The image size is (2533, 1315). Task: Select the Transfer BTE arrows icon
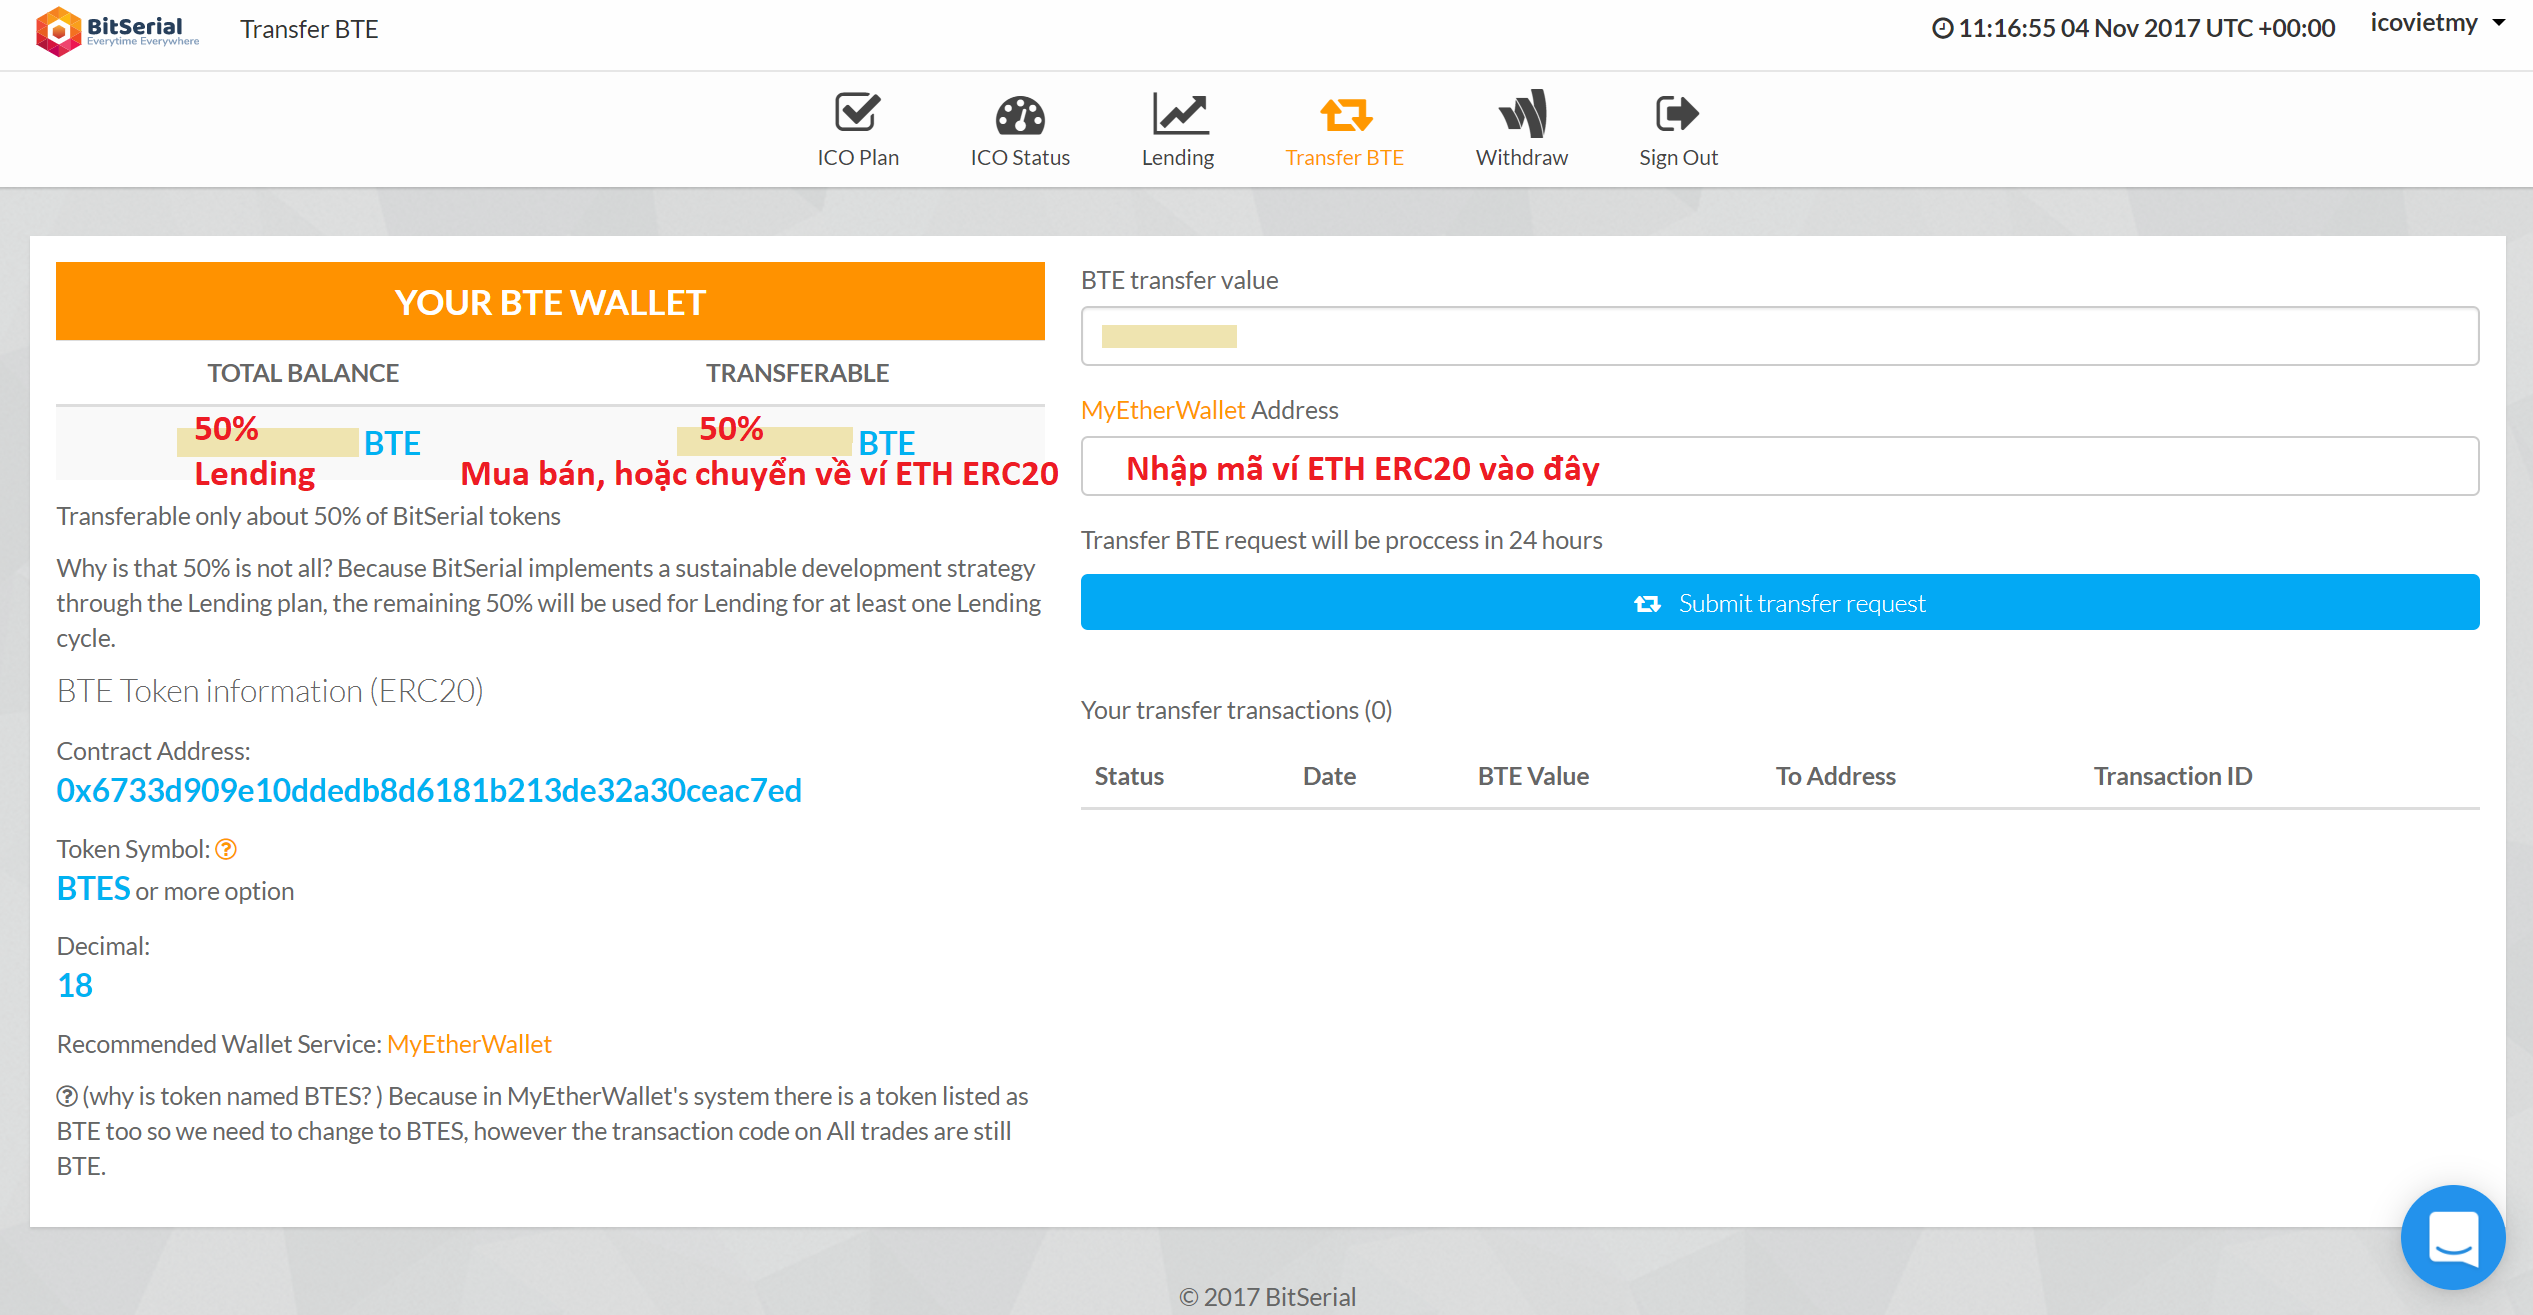pyautogui.click(x=1344, y=116)
